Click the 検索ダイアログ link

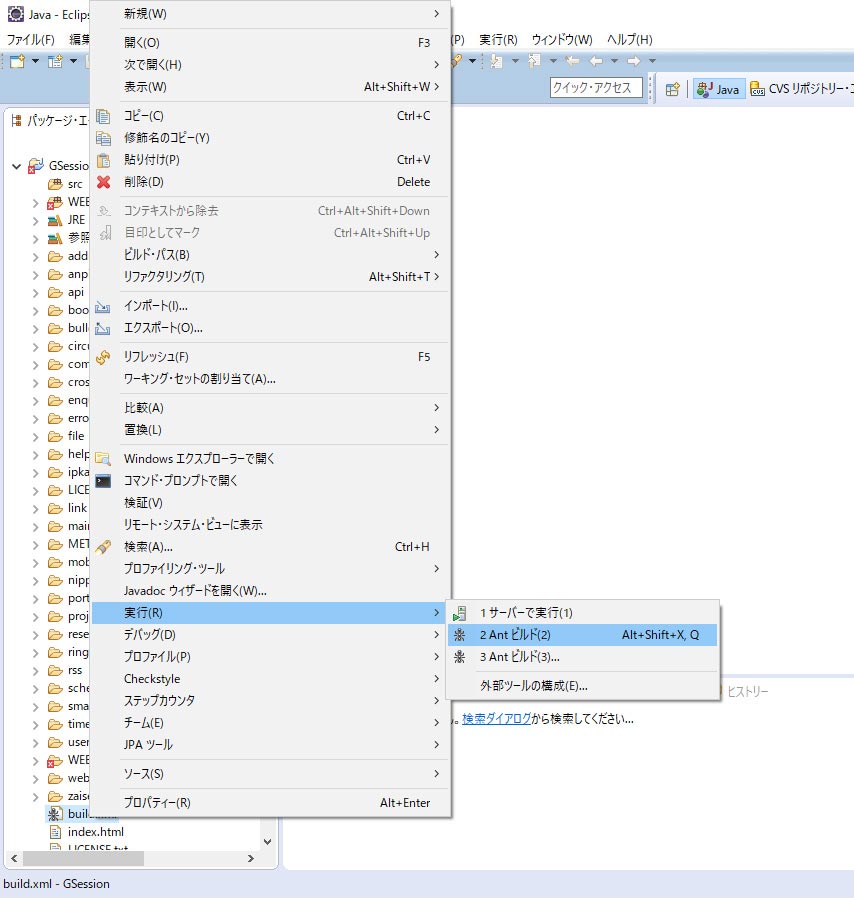[x=496, y=719]
